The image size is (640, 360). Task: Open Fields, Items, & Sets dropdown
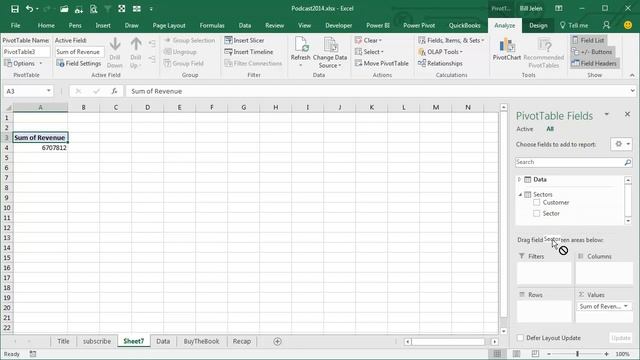click(x=451, y=40)
